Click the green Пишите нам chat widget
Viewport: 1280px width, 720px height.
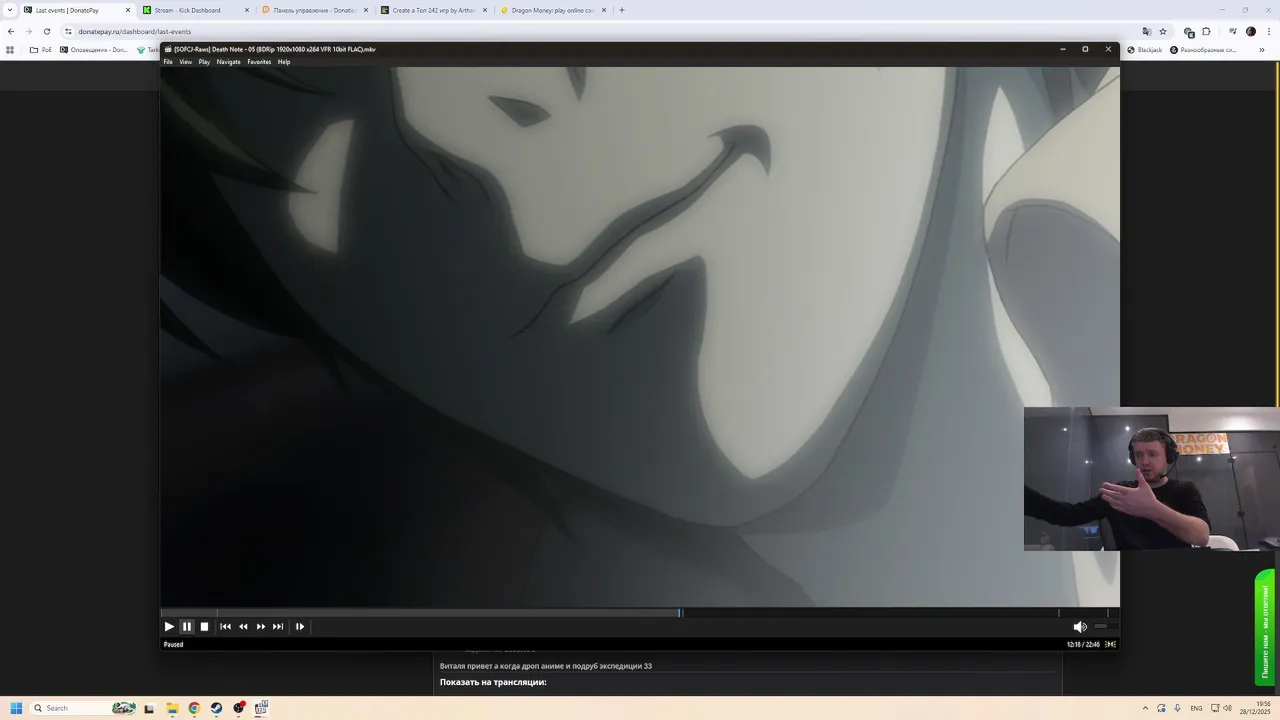pyautogui.click(x=1265, y=627)
